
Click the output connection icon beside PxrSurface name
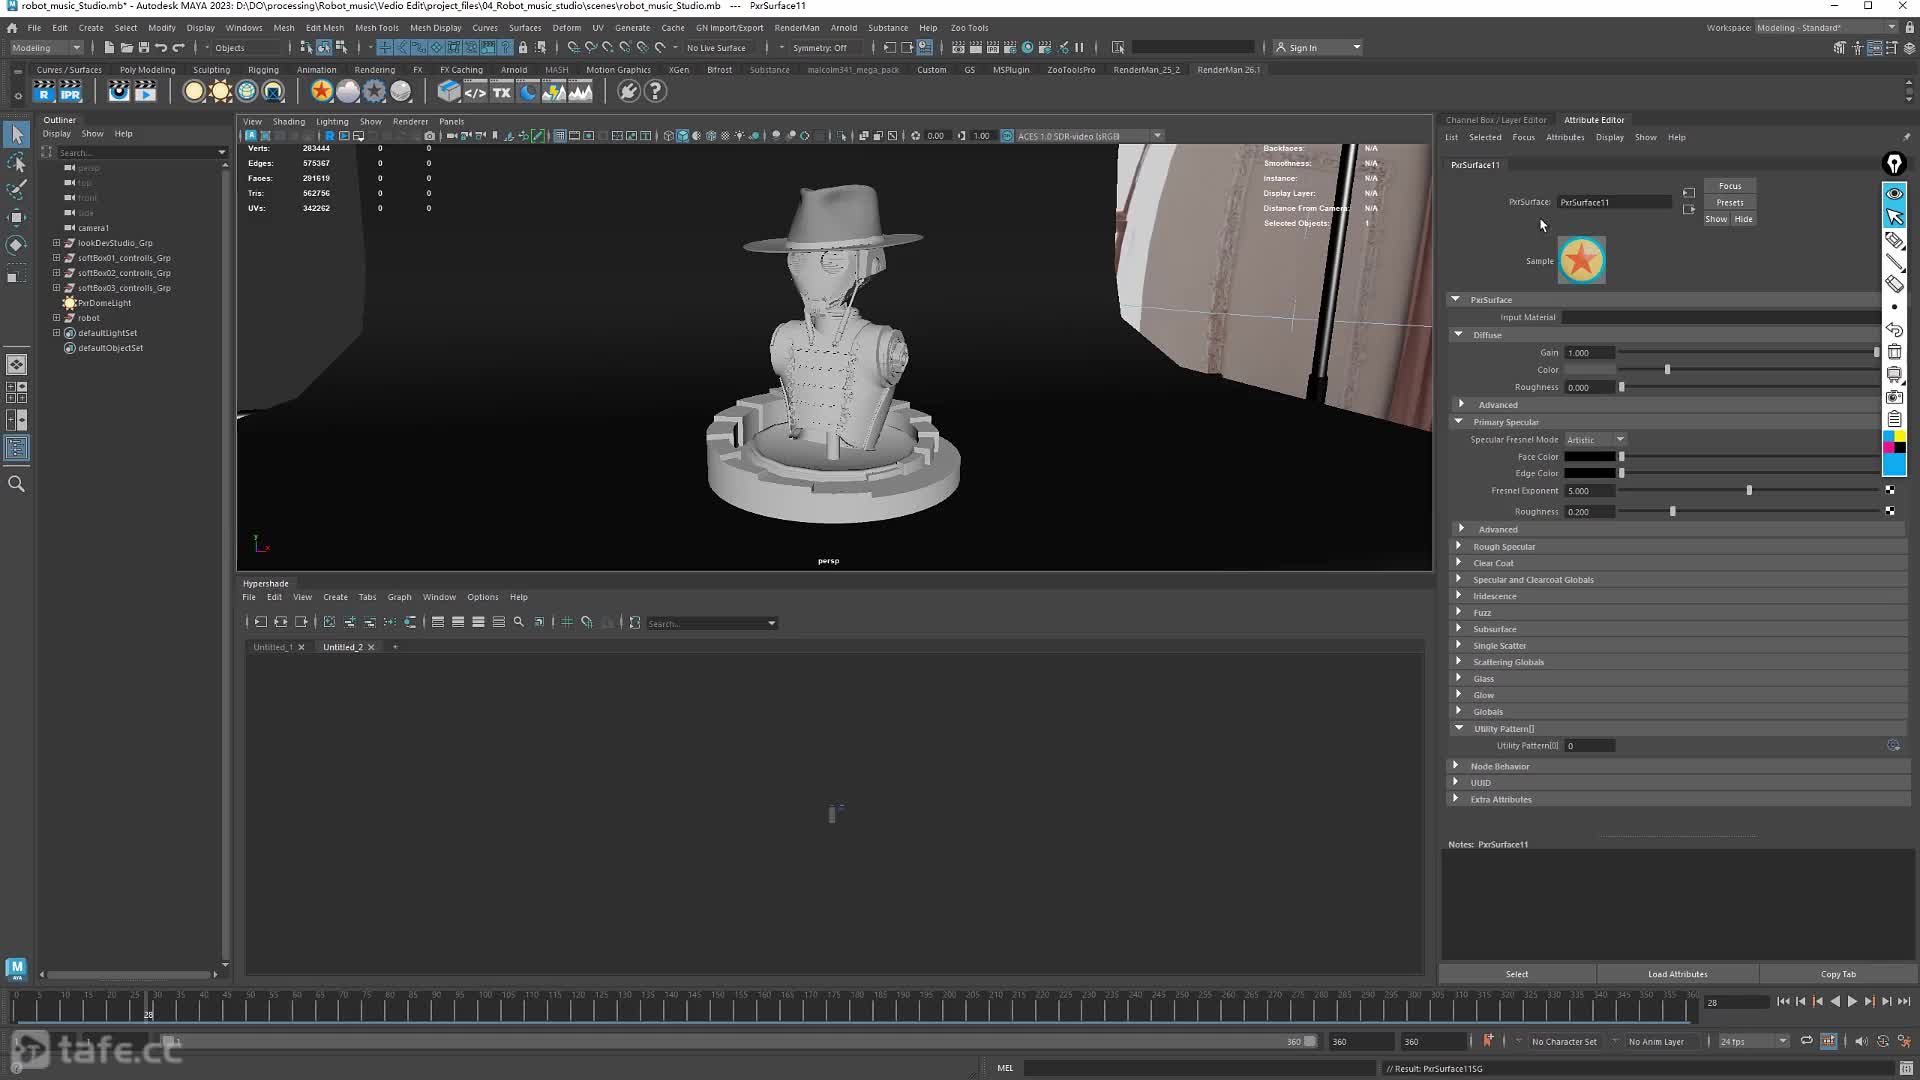1689,209
